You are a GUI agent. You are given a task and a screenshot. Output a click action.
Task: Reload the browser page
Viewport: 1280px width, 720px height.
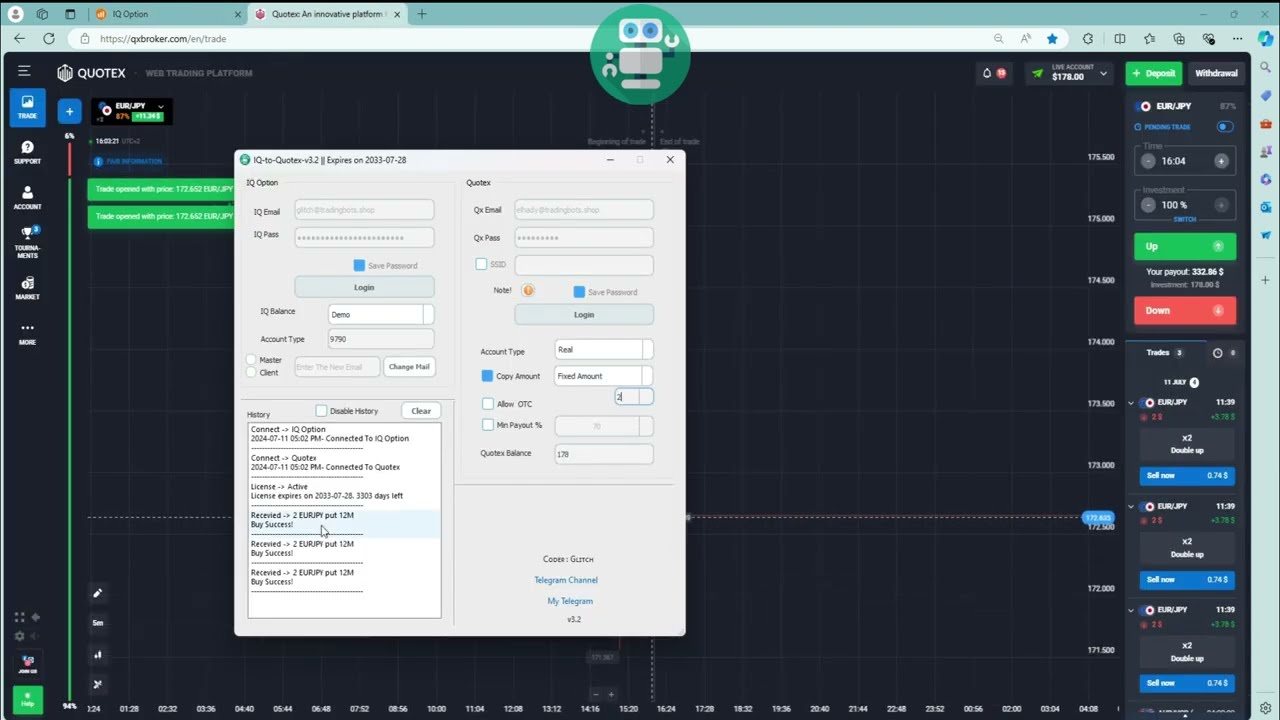tap(49, 39)
